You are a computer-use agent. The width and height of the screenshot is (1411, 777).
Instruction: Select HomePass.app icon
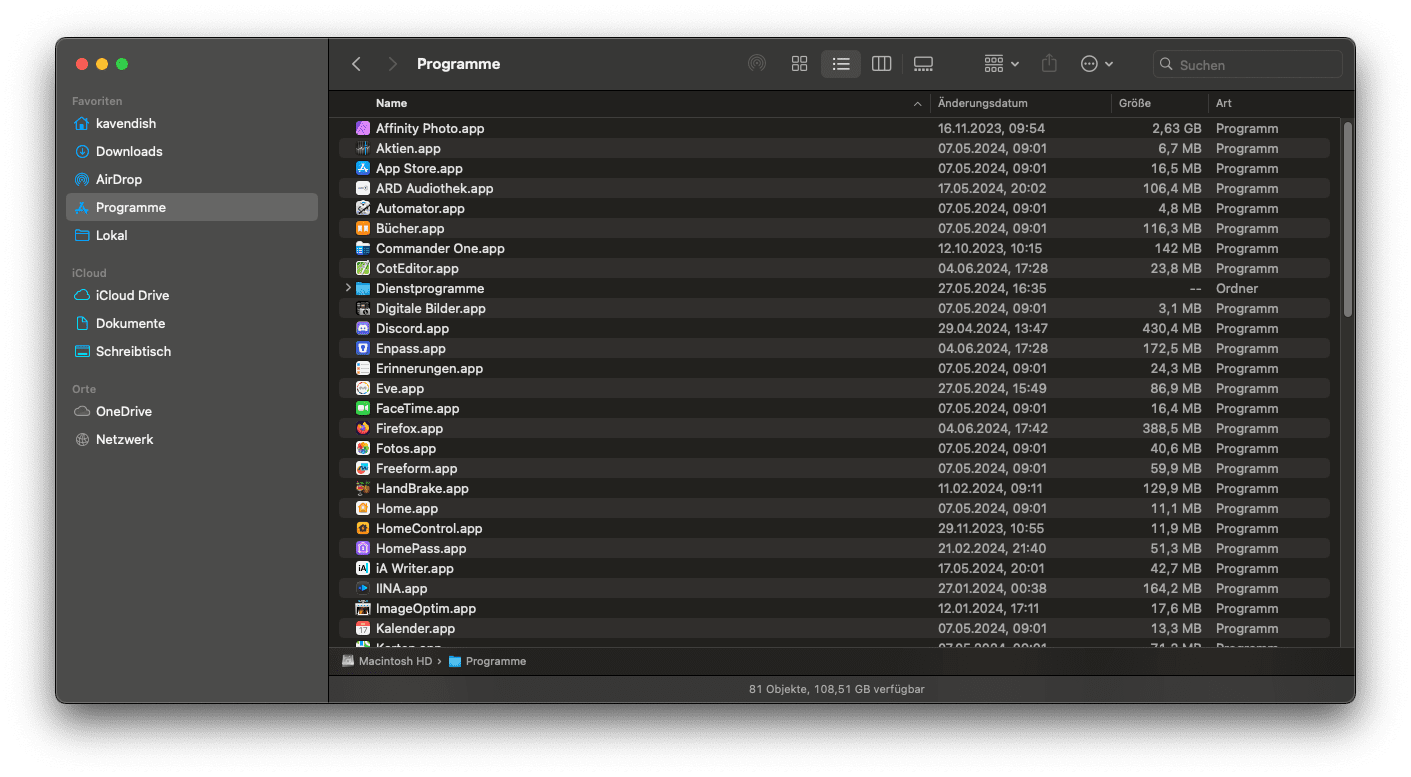363,548
